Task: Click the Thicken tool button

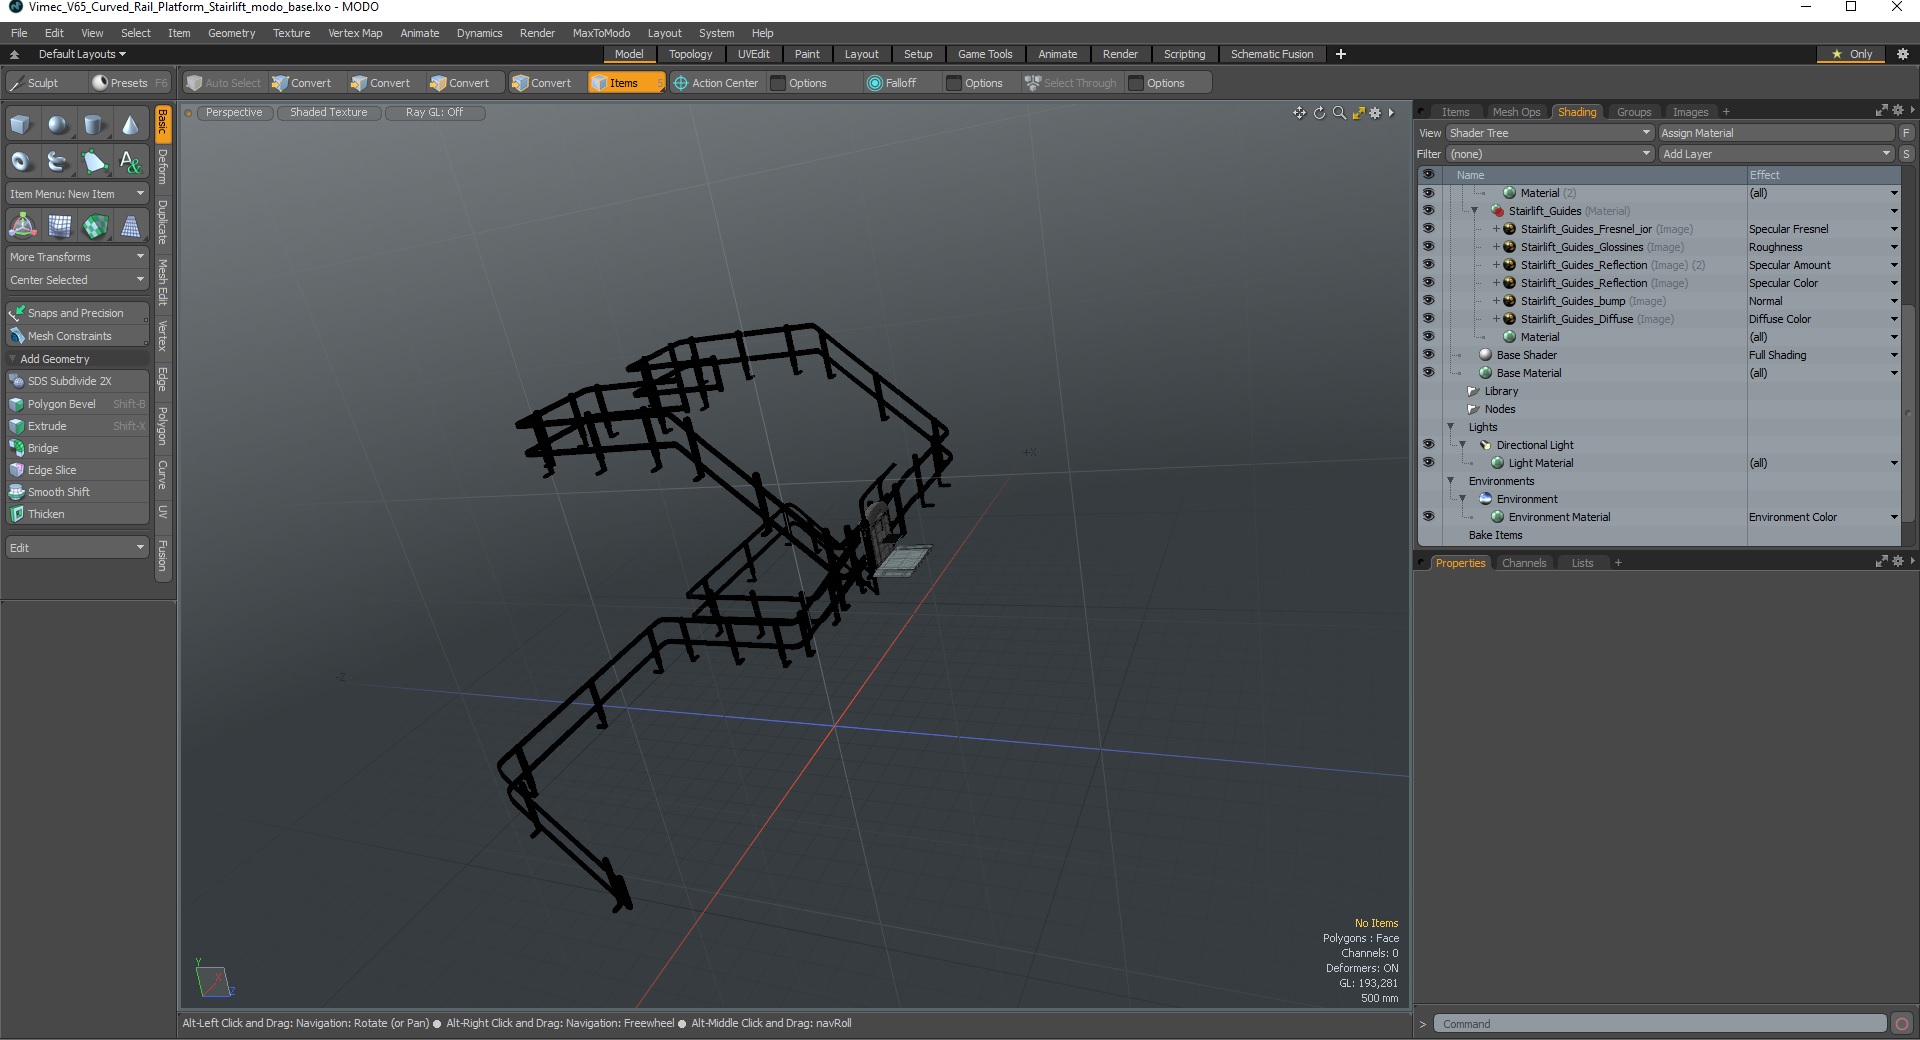Action: (x=78, y=514)
